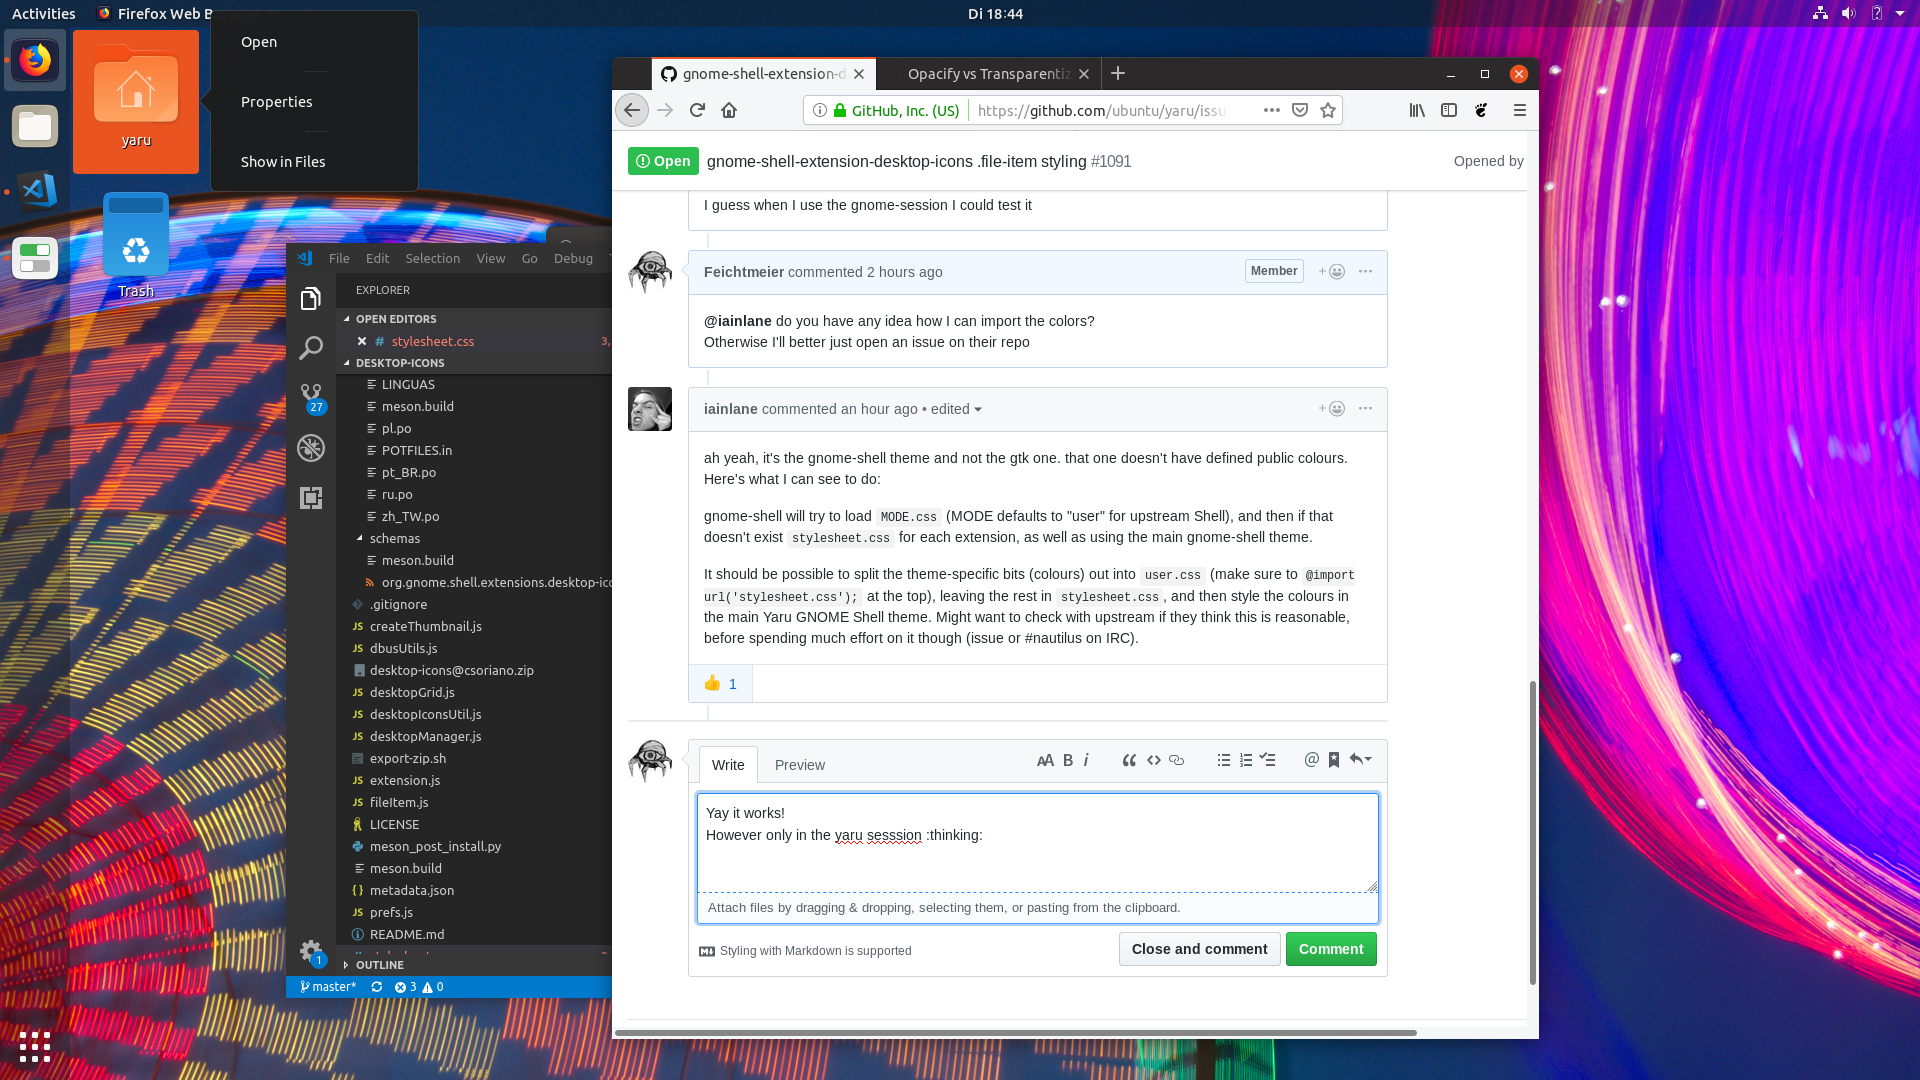Screen dimensions: 1920x1080
Task: Click the thumbs up reaction on iainlane's comment
Action: pos(720,684)
